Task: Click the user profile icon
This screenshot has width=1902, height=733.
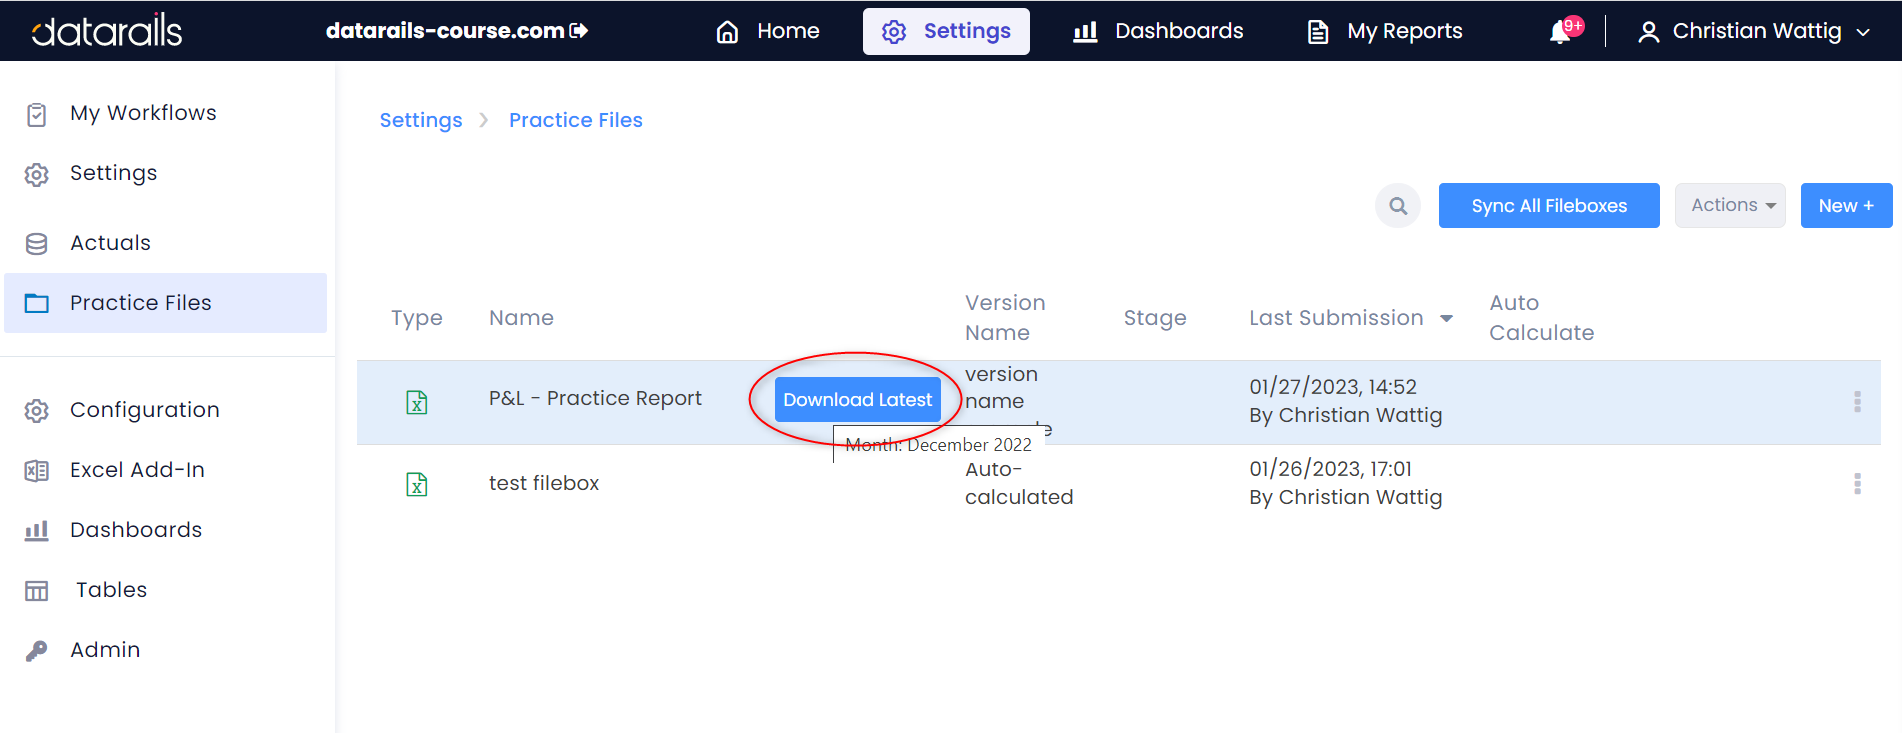Action: point(1649,32)
